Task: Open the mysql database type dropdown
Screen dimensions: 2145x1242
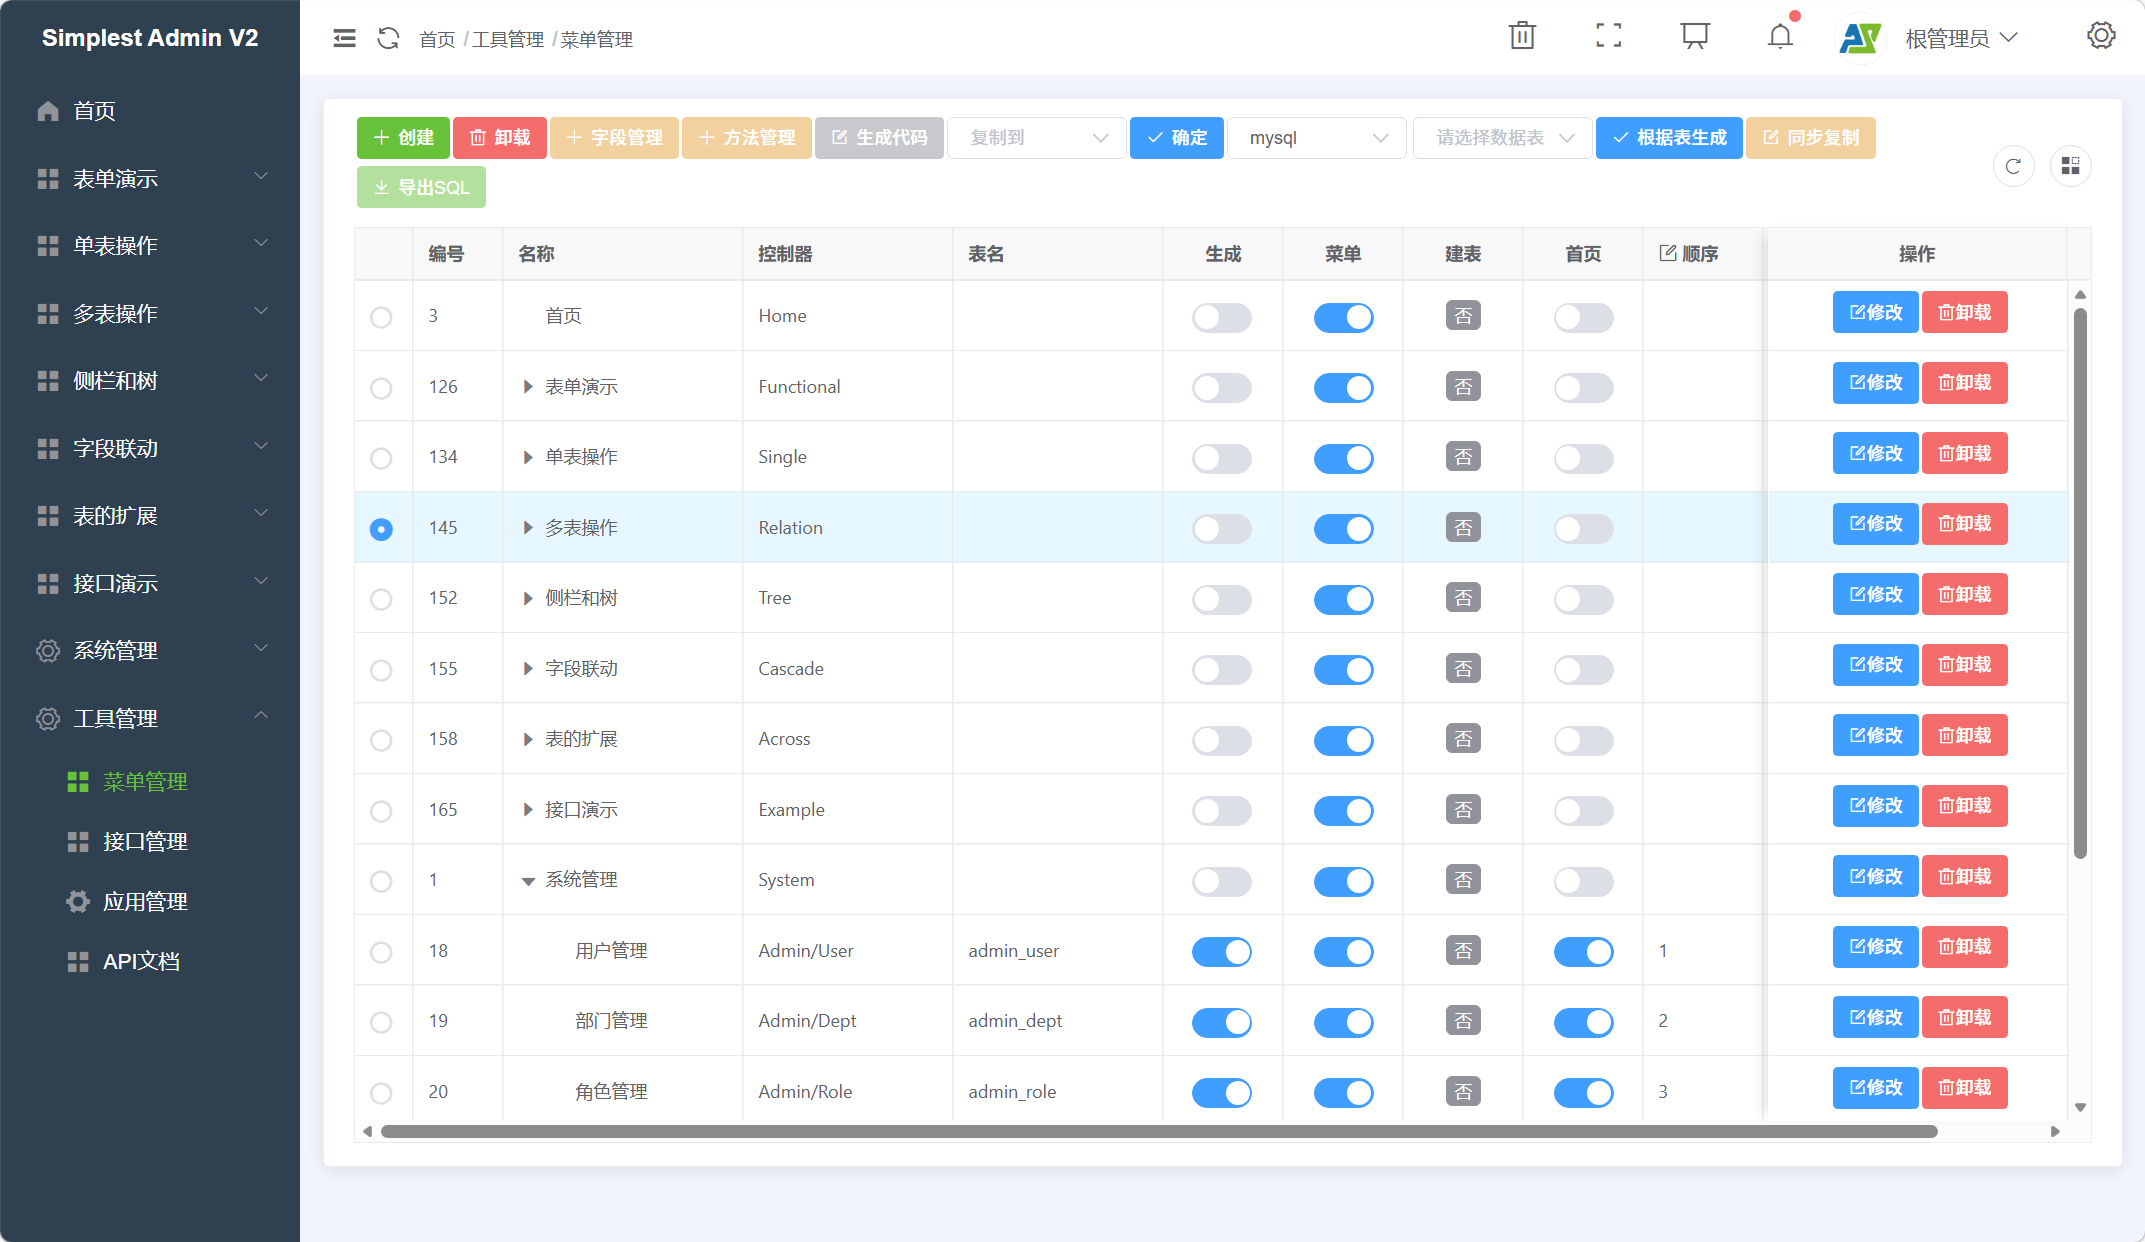Action: 1317,138
